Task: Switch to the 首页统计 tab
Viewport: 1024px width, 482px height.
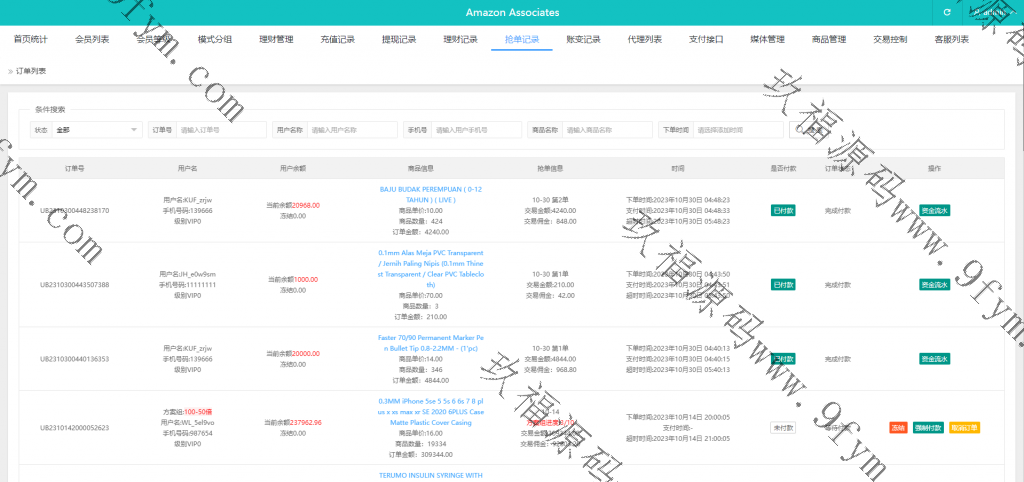Action: [30, 40]
